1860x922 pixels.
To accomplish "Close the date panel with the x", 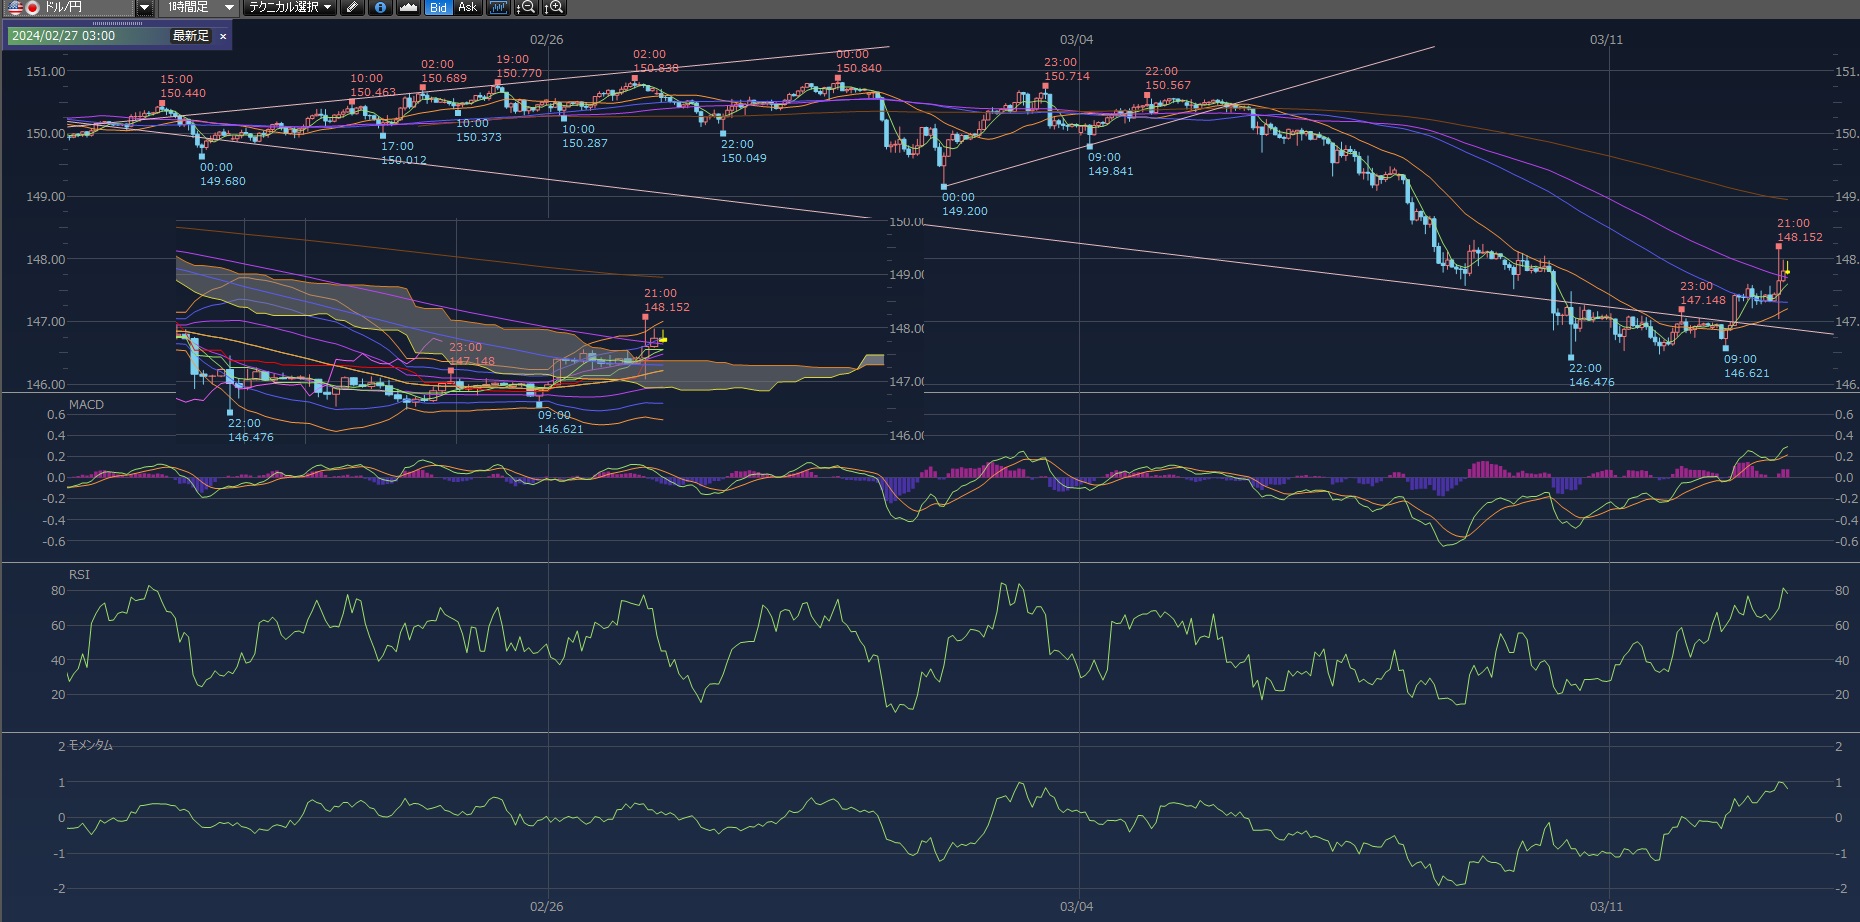I will point(223,36).
